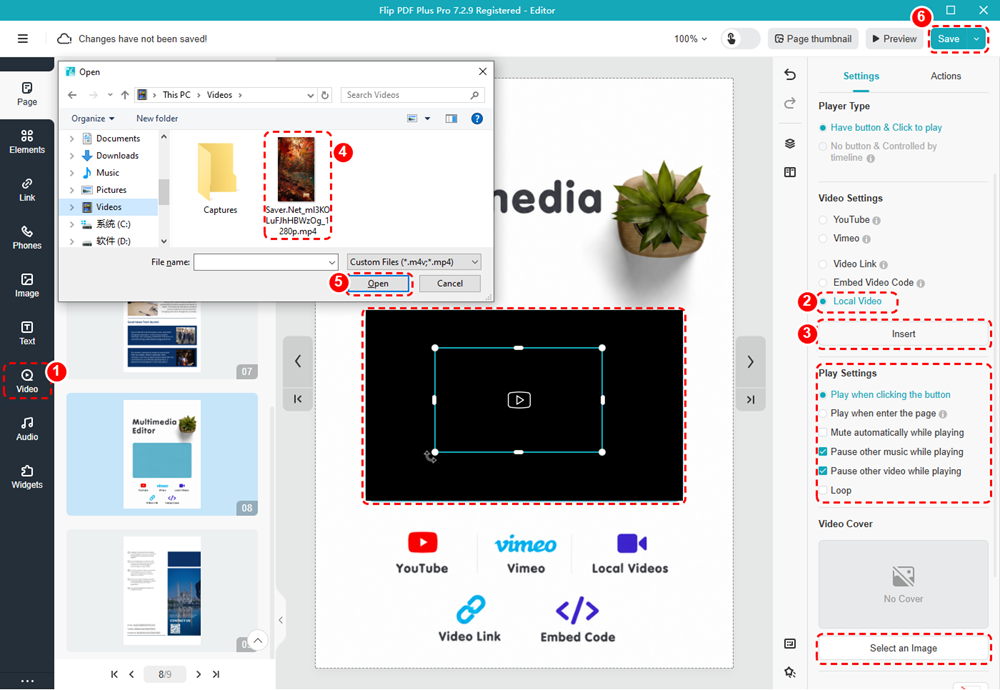Click the help icon in Open dialog

[476, 119]
